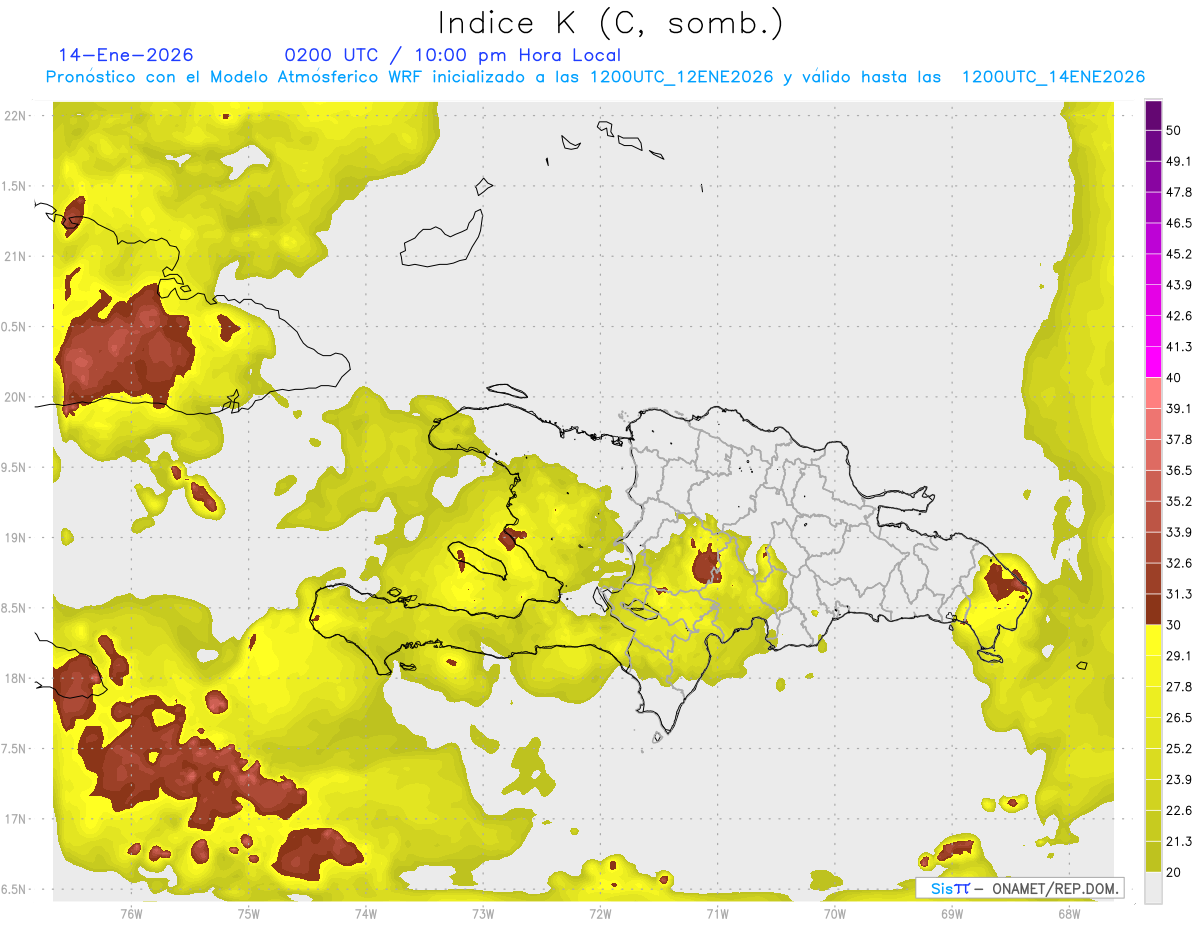The height and width of the screenshot is (927, 1200).
Task: Click the legend value "26.5"
Action: [x=1179, y=718]
